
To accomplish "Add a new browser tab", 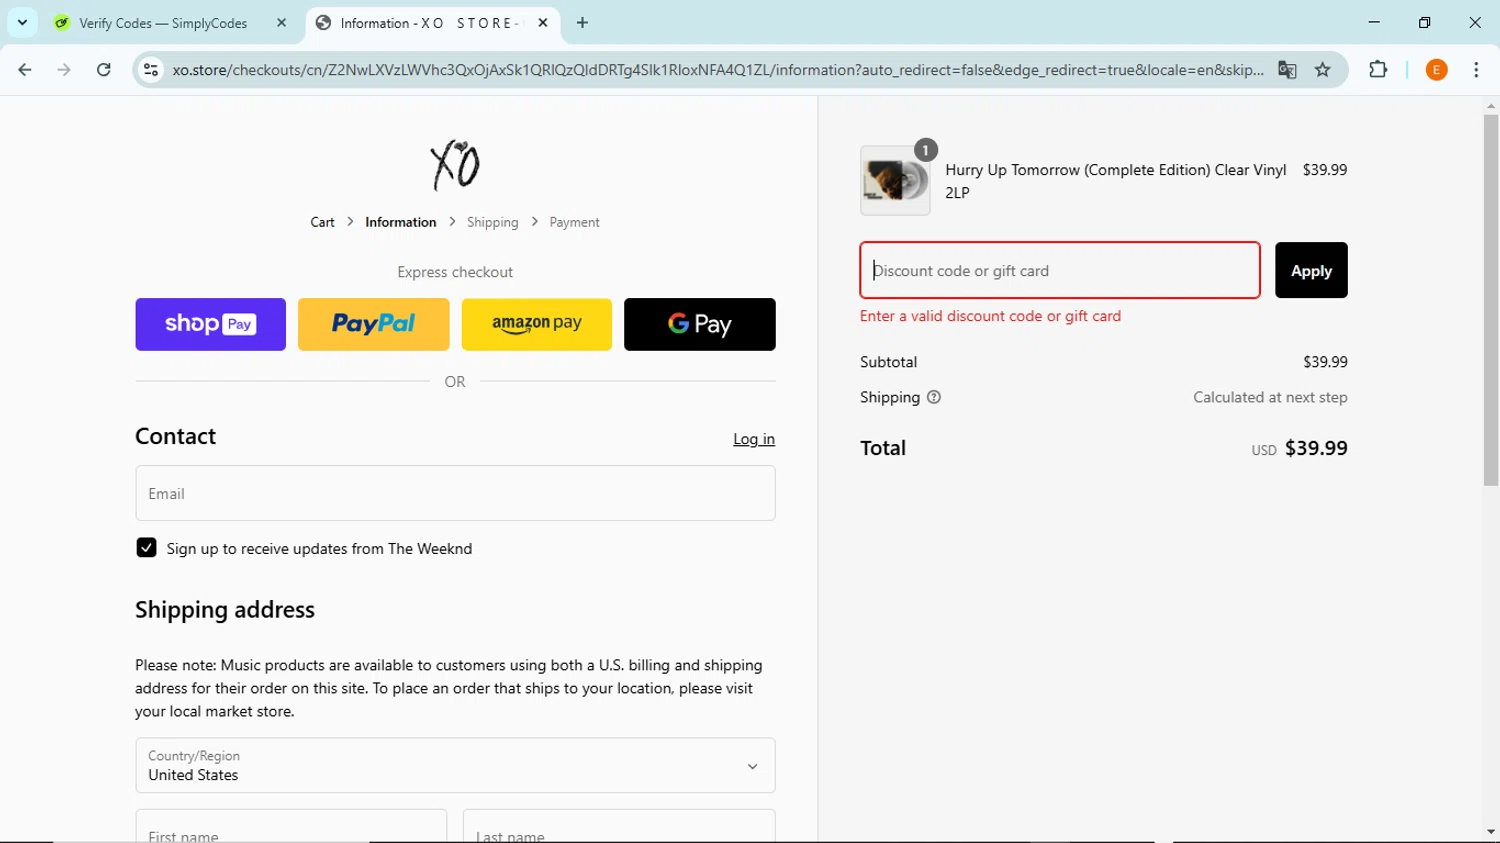I will coord(582,22).
